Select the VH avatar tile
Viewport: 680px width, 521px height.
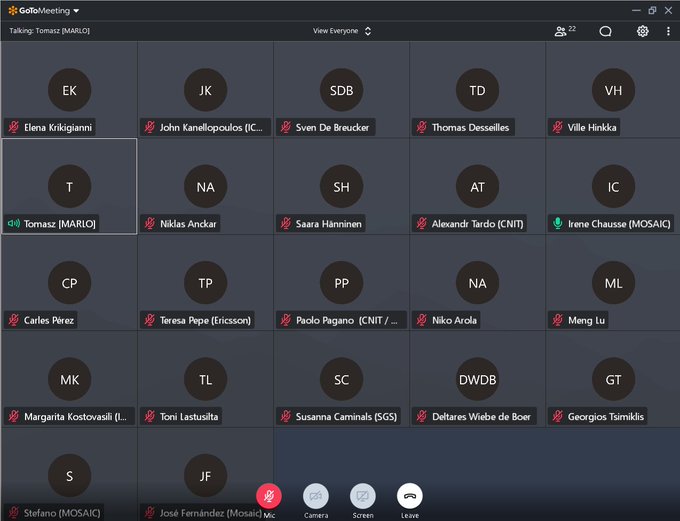coord(613,90)
